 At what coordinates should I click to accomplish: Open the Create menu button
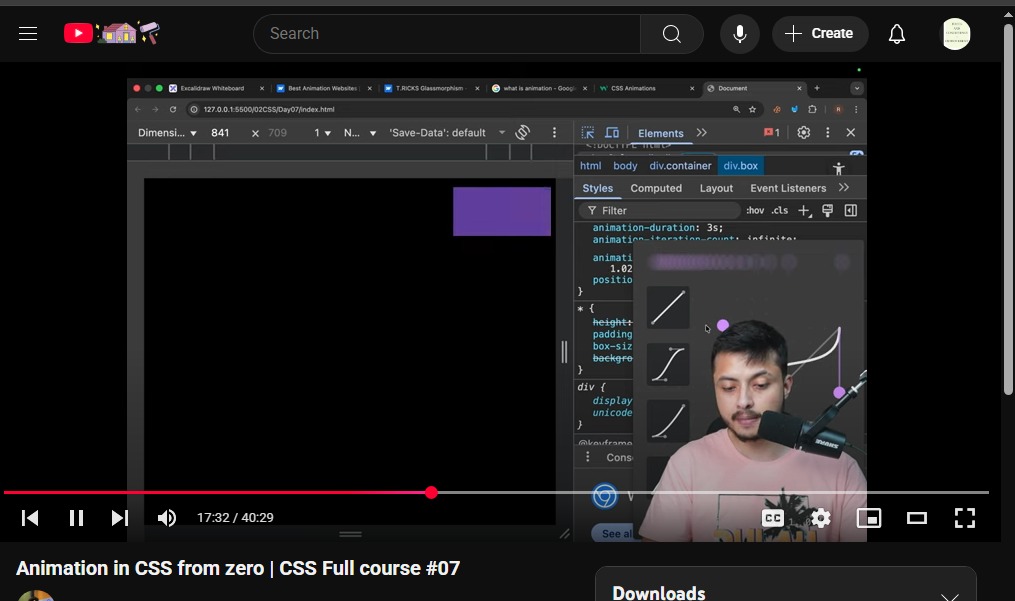click(820, 34)
